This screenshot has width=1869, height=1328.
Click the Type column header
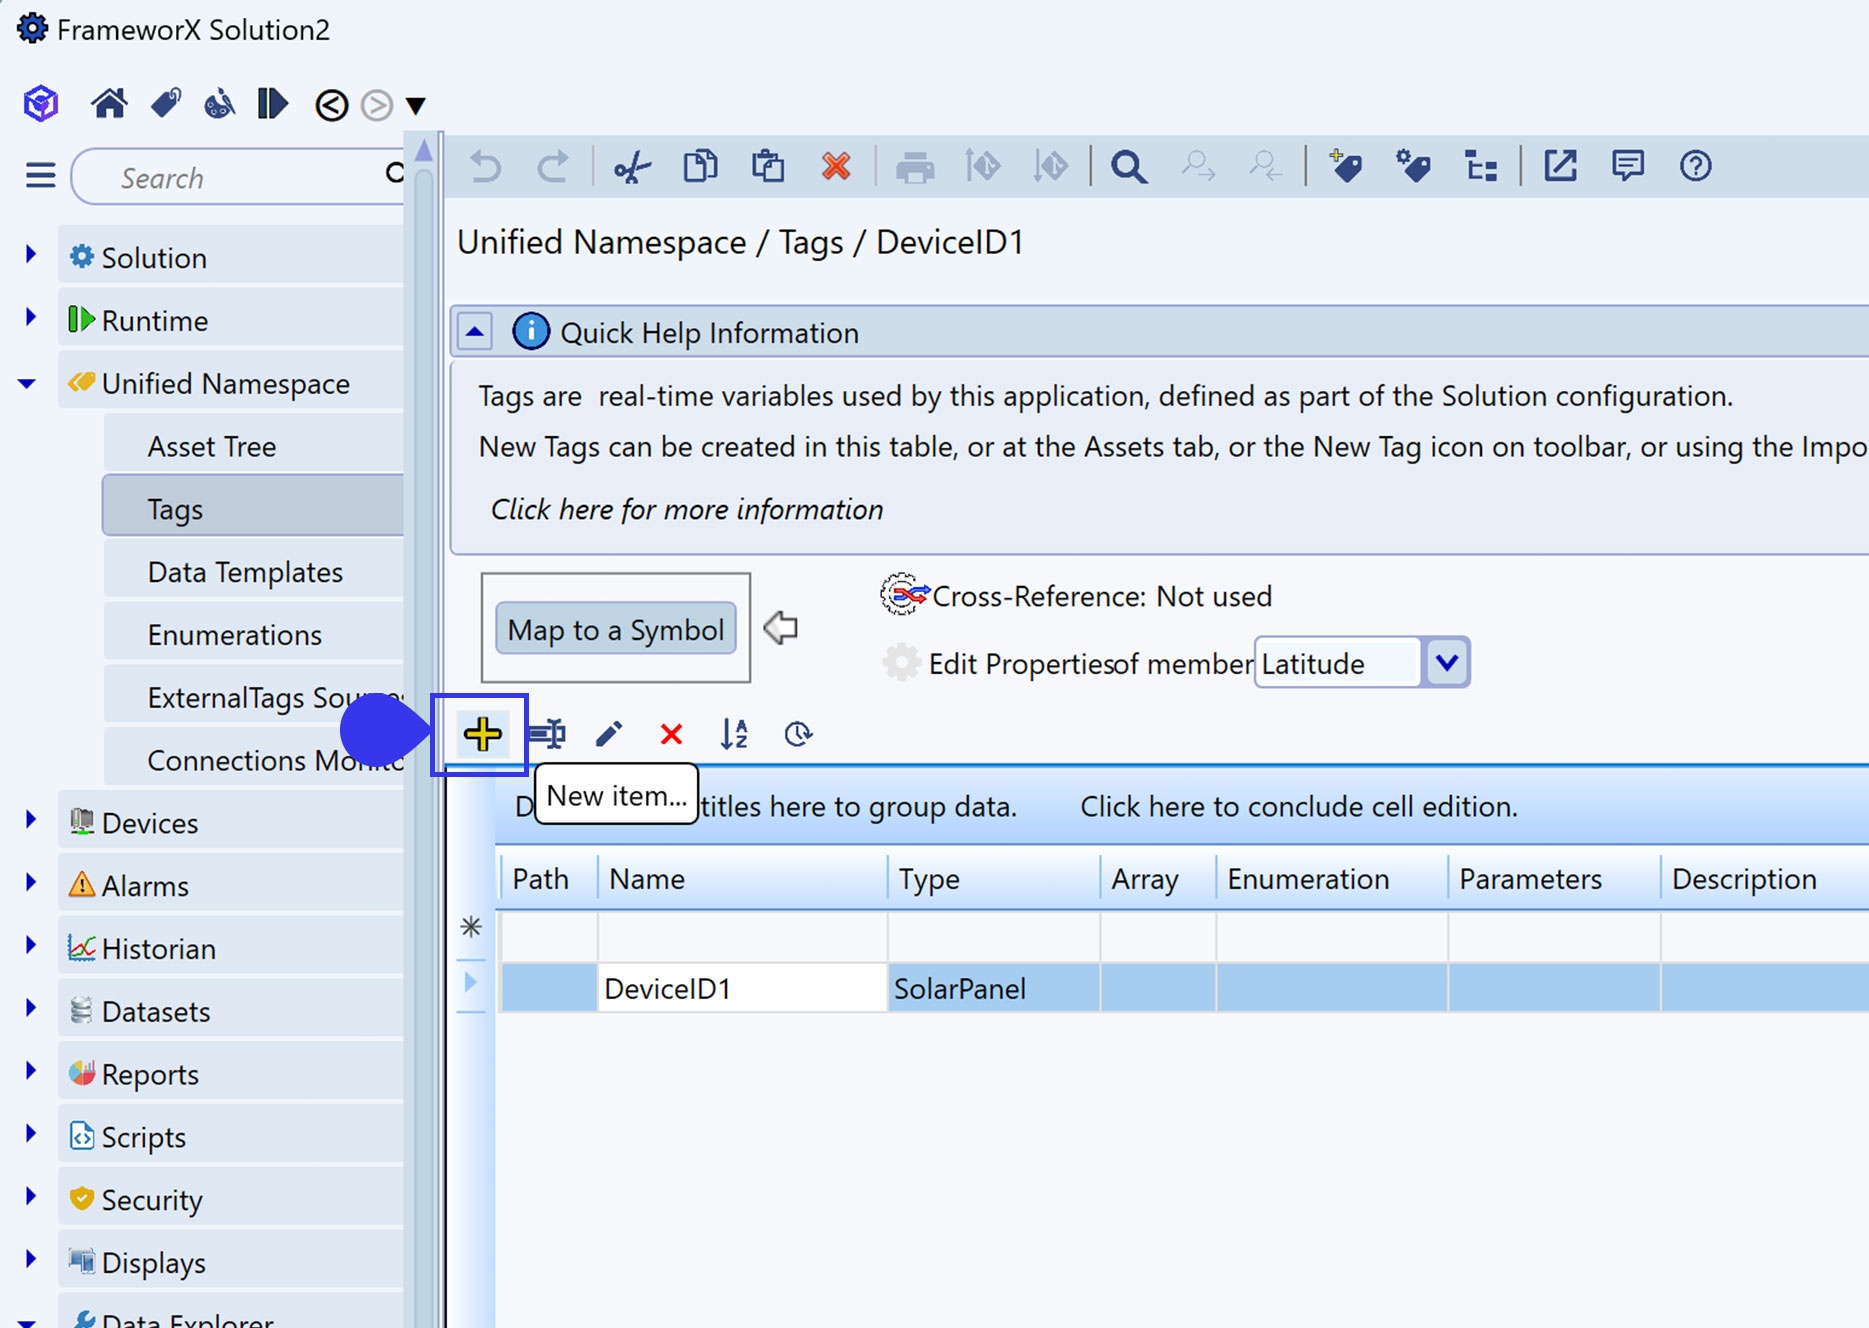click(993, 879)
